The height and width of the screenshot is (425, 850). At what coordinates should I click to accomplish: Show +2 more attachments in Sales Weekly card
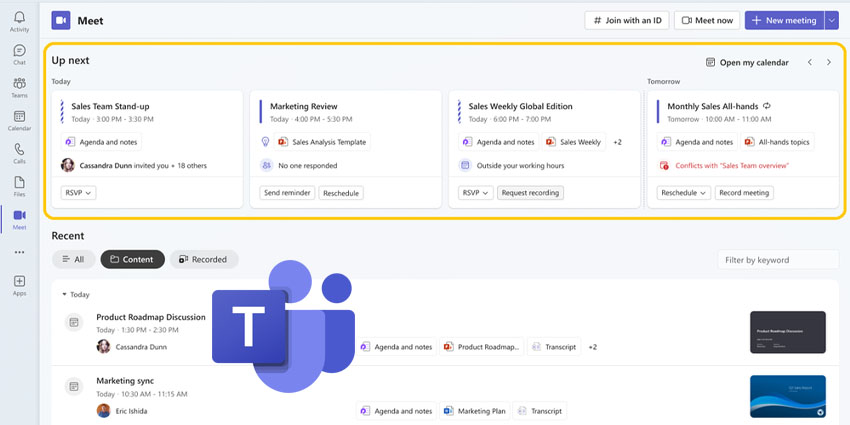617,142
